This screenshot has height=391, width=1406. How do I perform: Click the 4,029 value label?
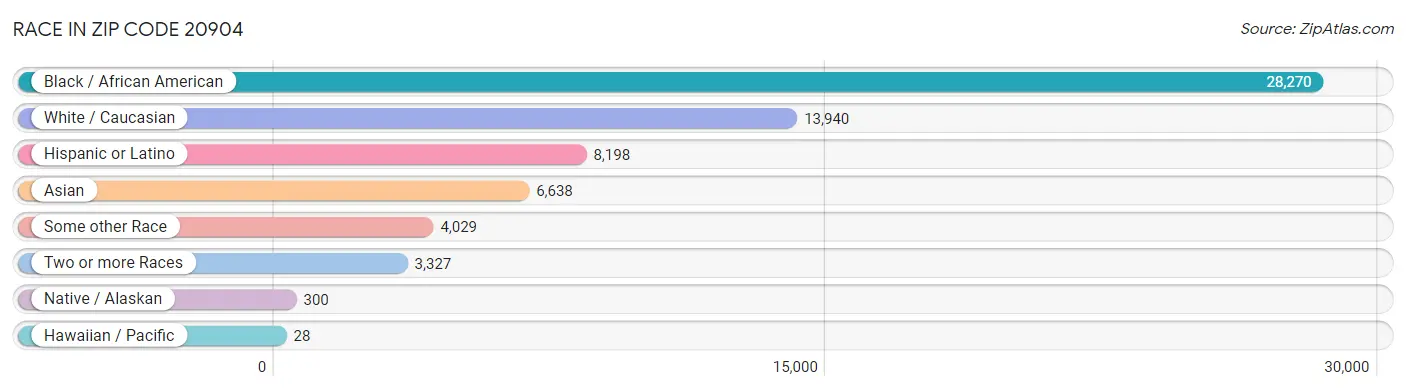pyautogui.click(x=458, y=226)
